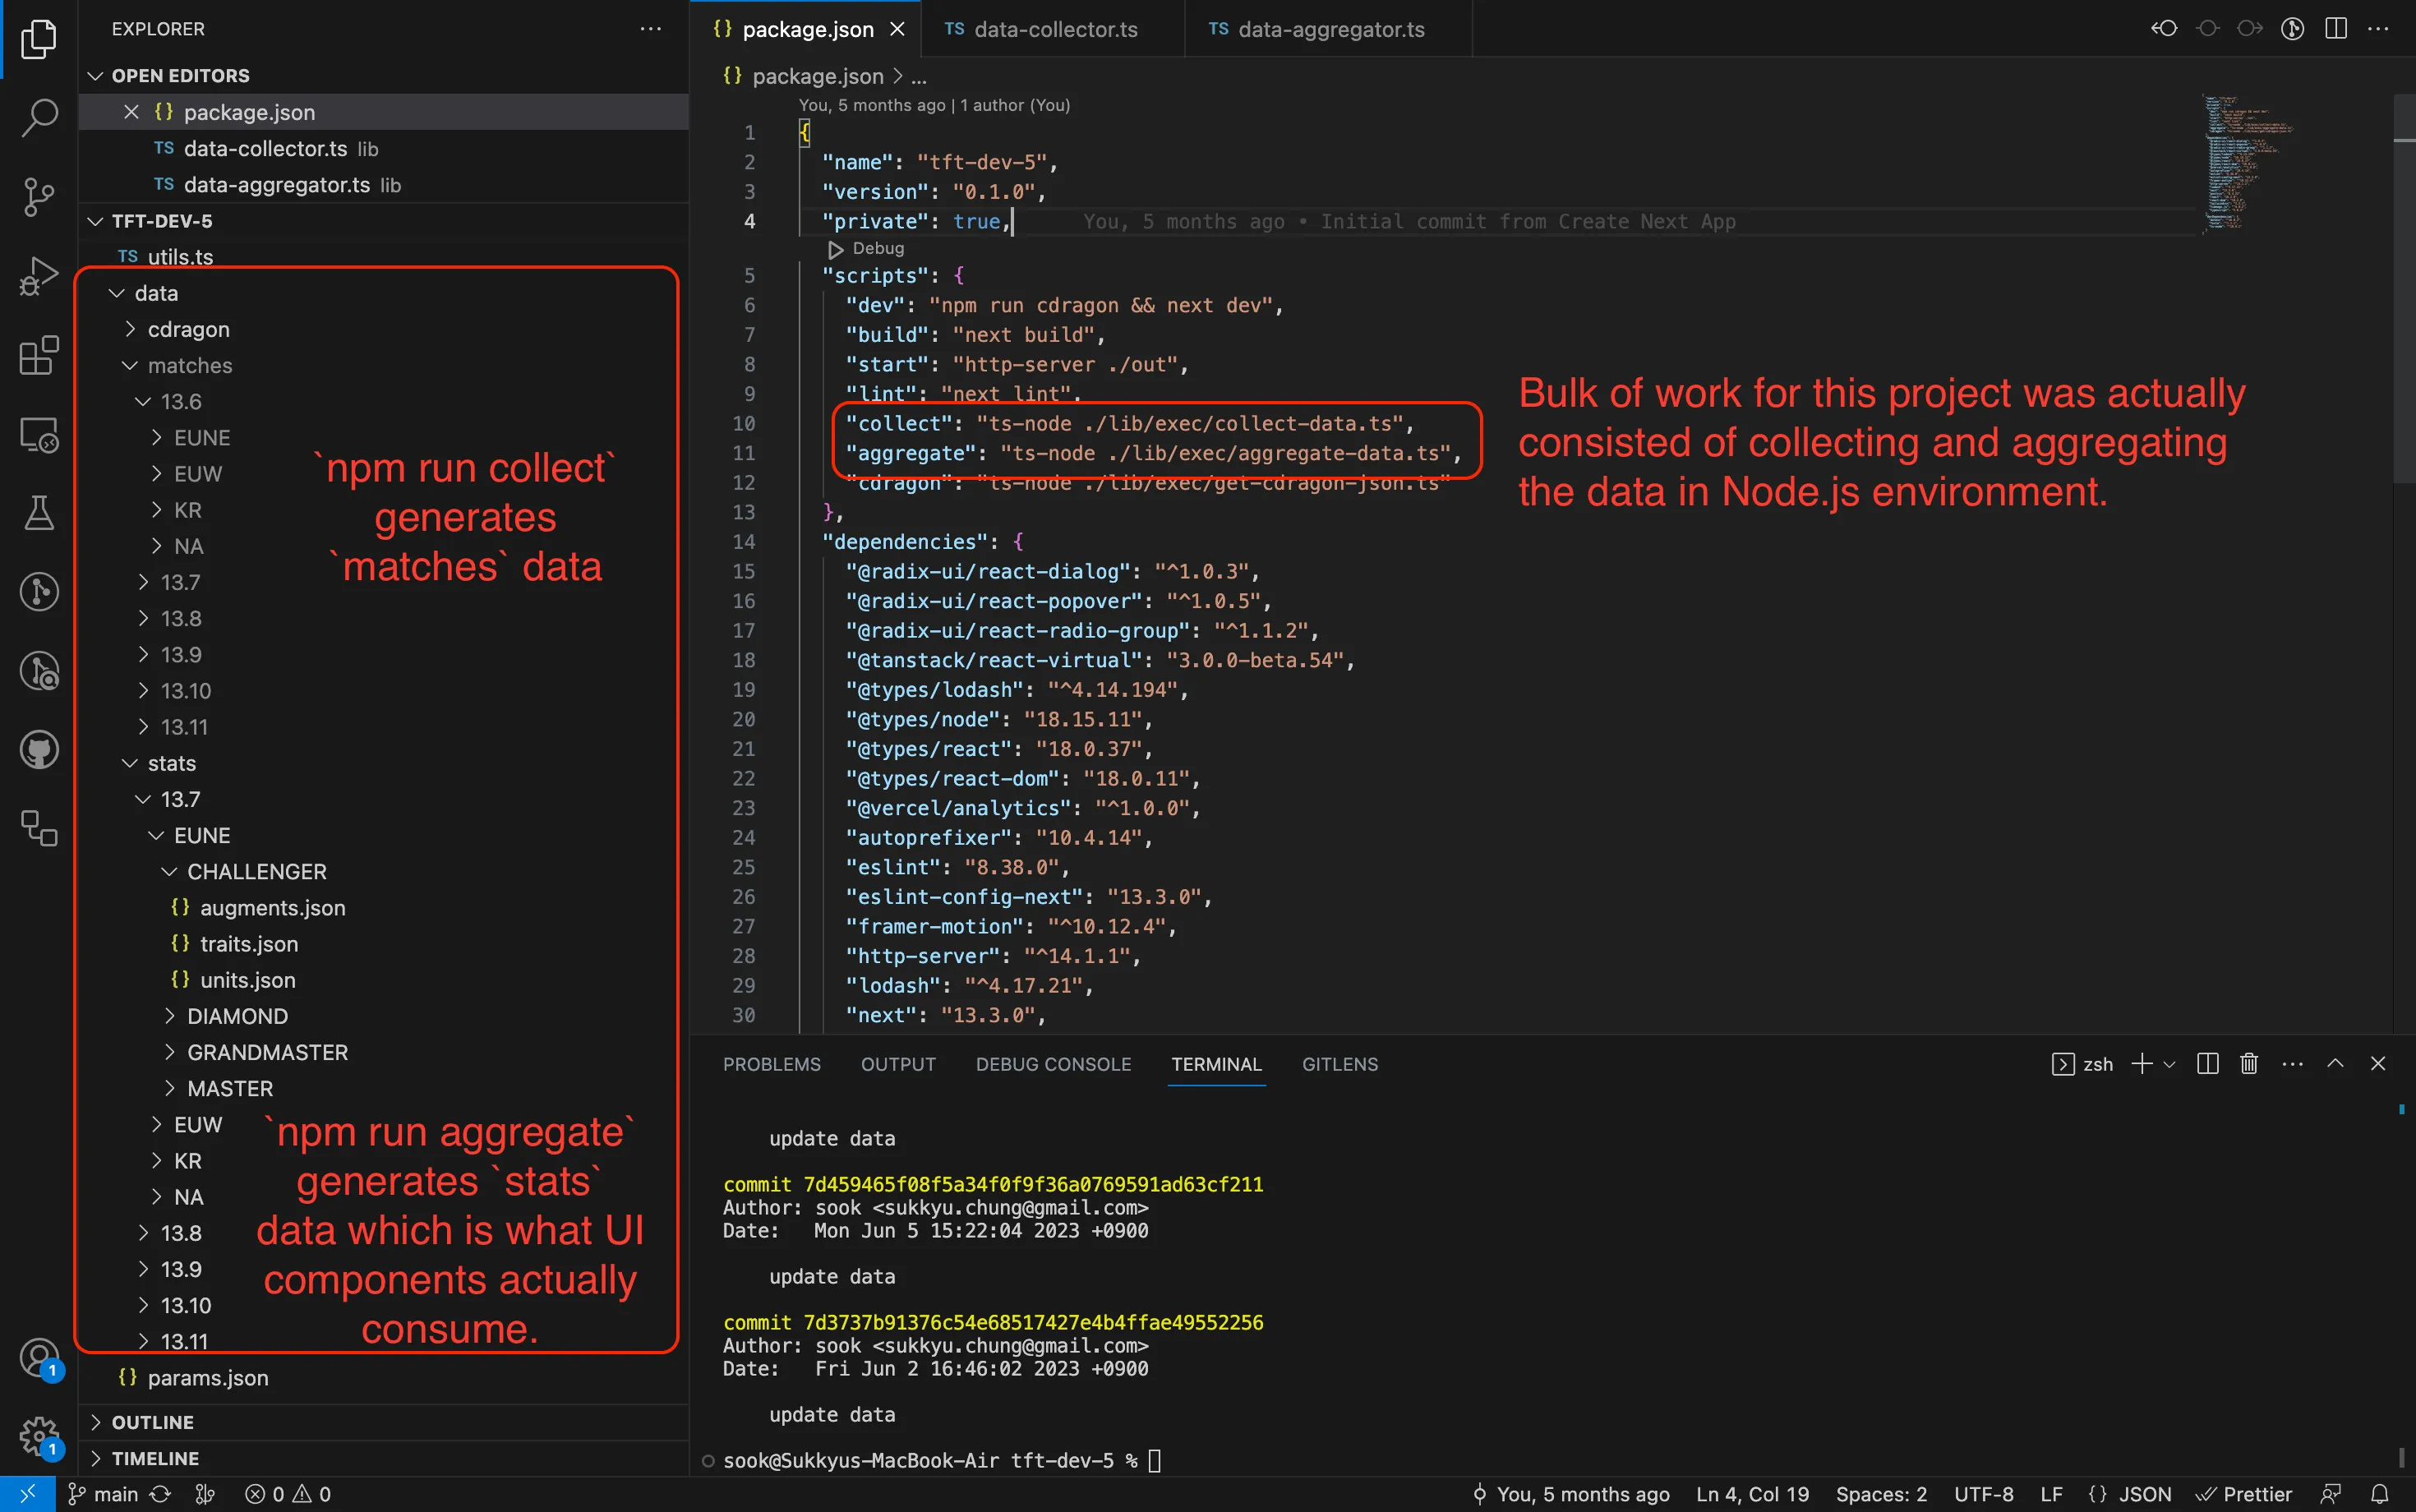Open the GitHub view in activity bar
This screenshot has height=1512, width=2416.
click(39, 750)
